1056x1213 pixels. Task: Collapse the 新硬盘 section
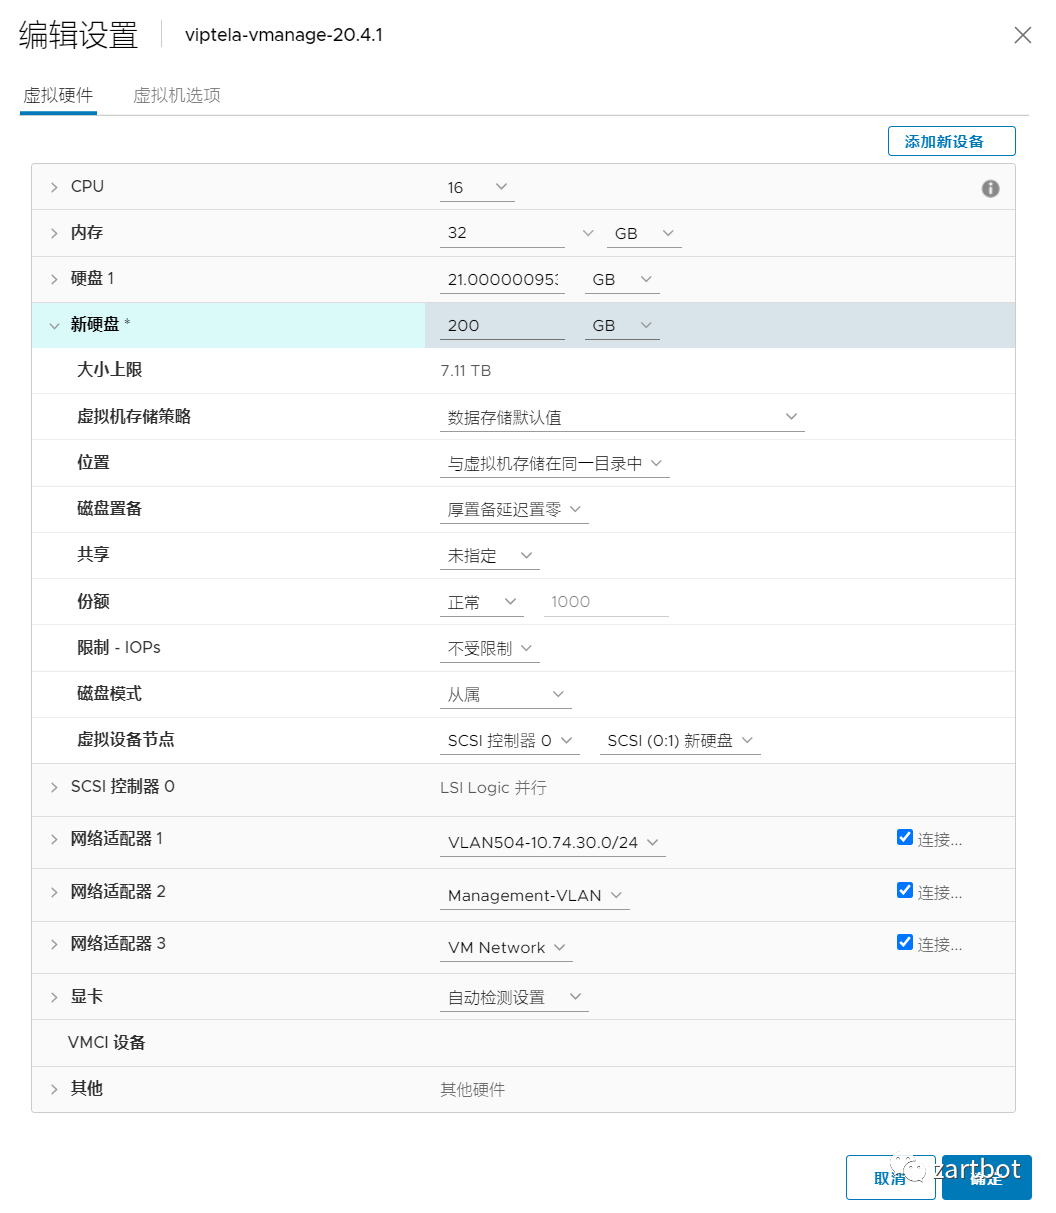(x=54, y=325)
